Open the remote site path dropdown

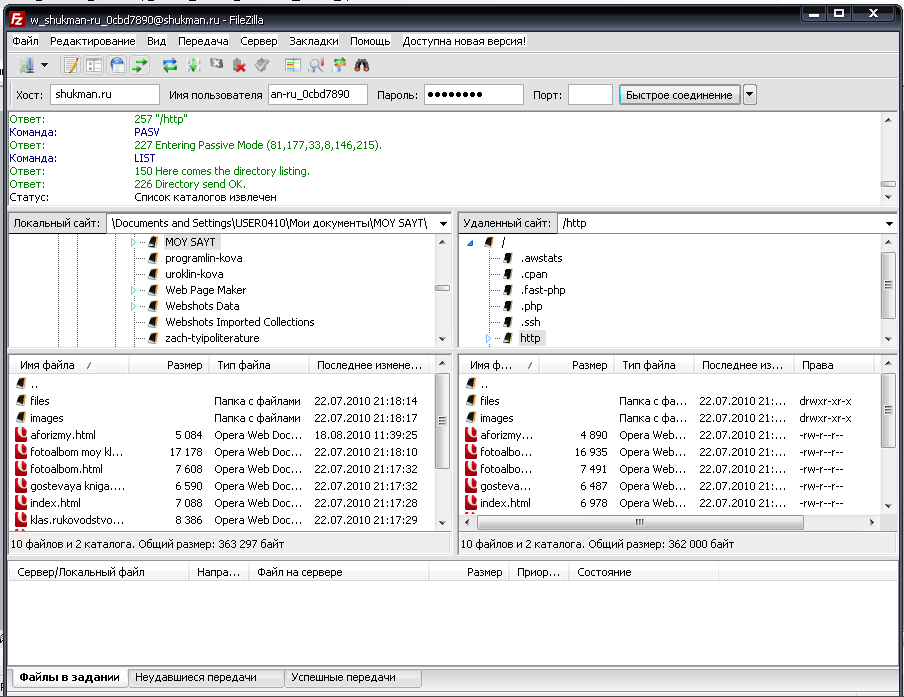pyautogui.click(x=889, y=224)
